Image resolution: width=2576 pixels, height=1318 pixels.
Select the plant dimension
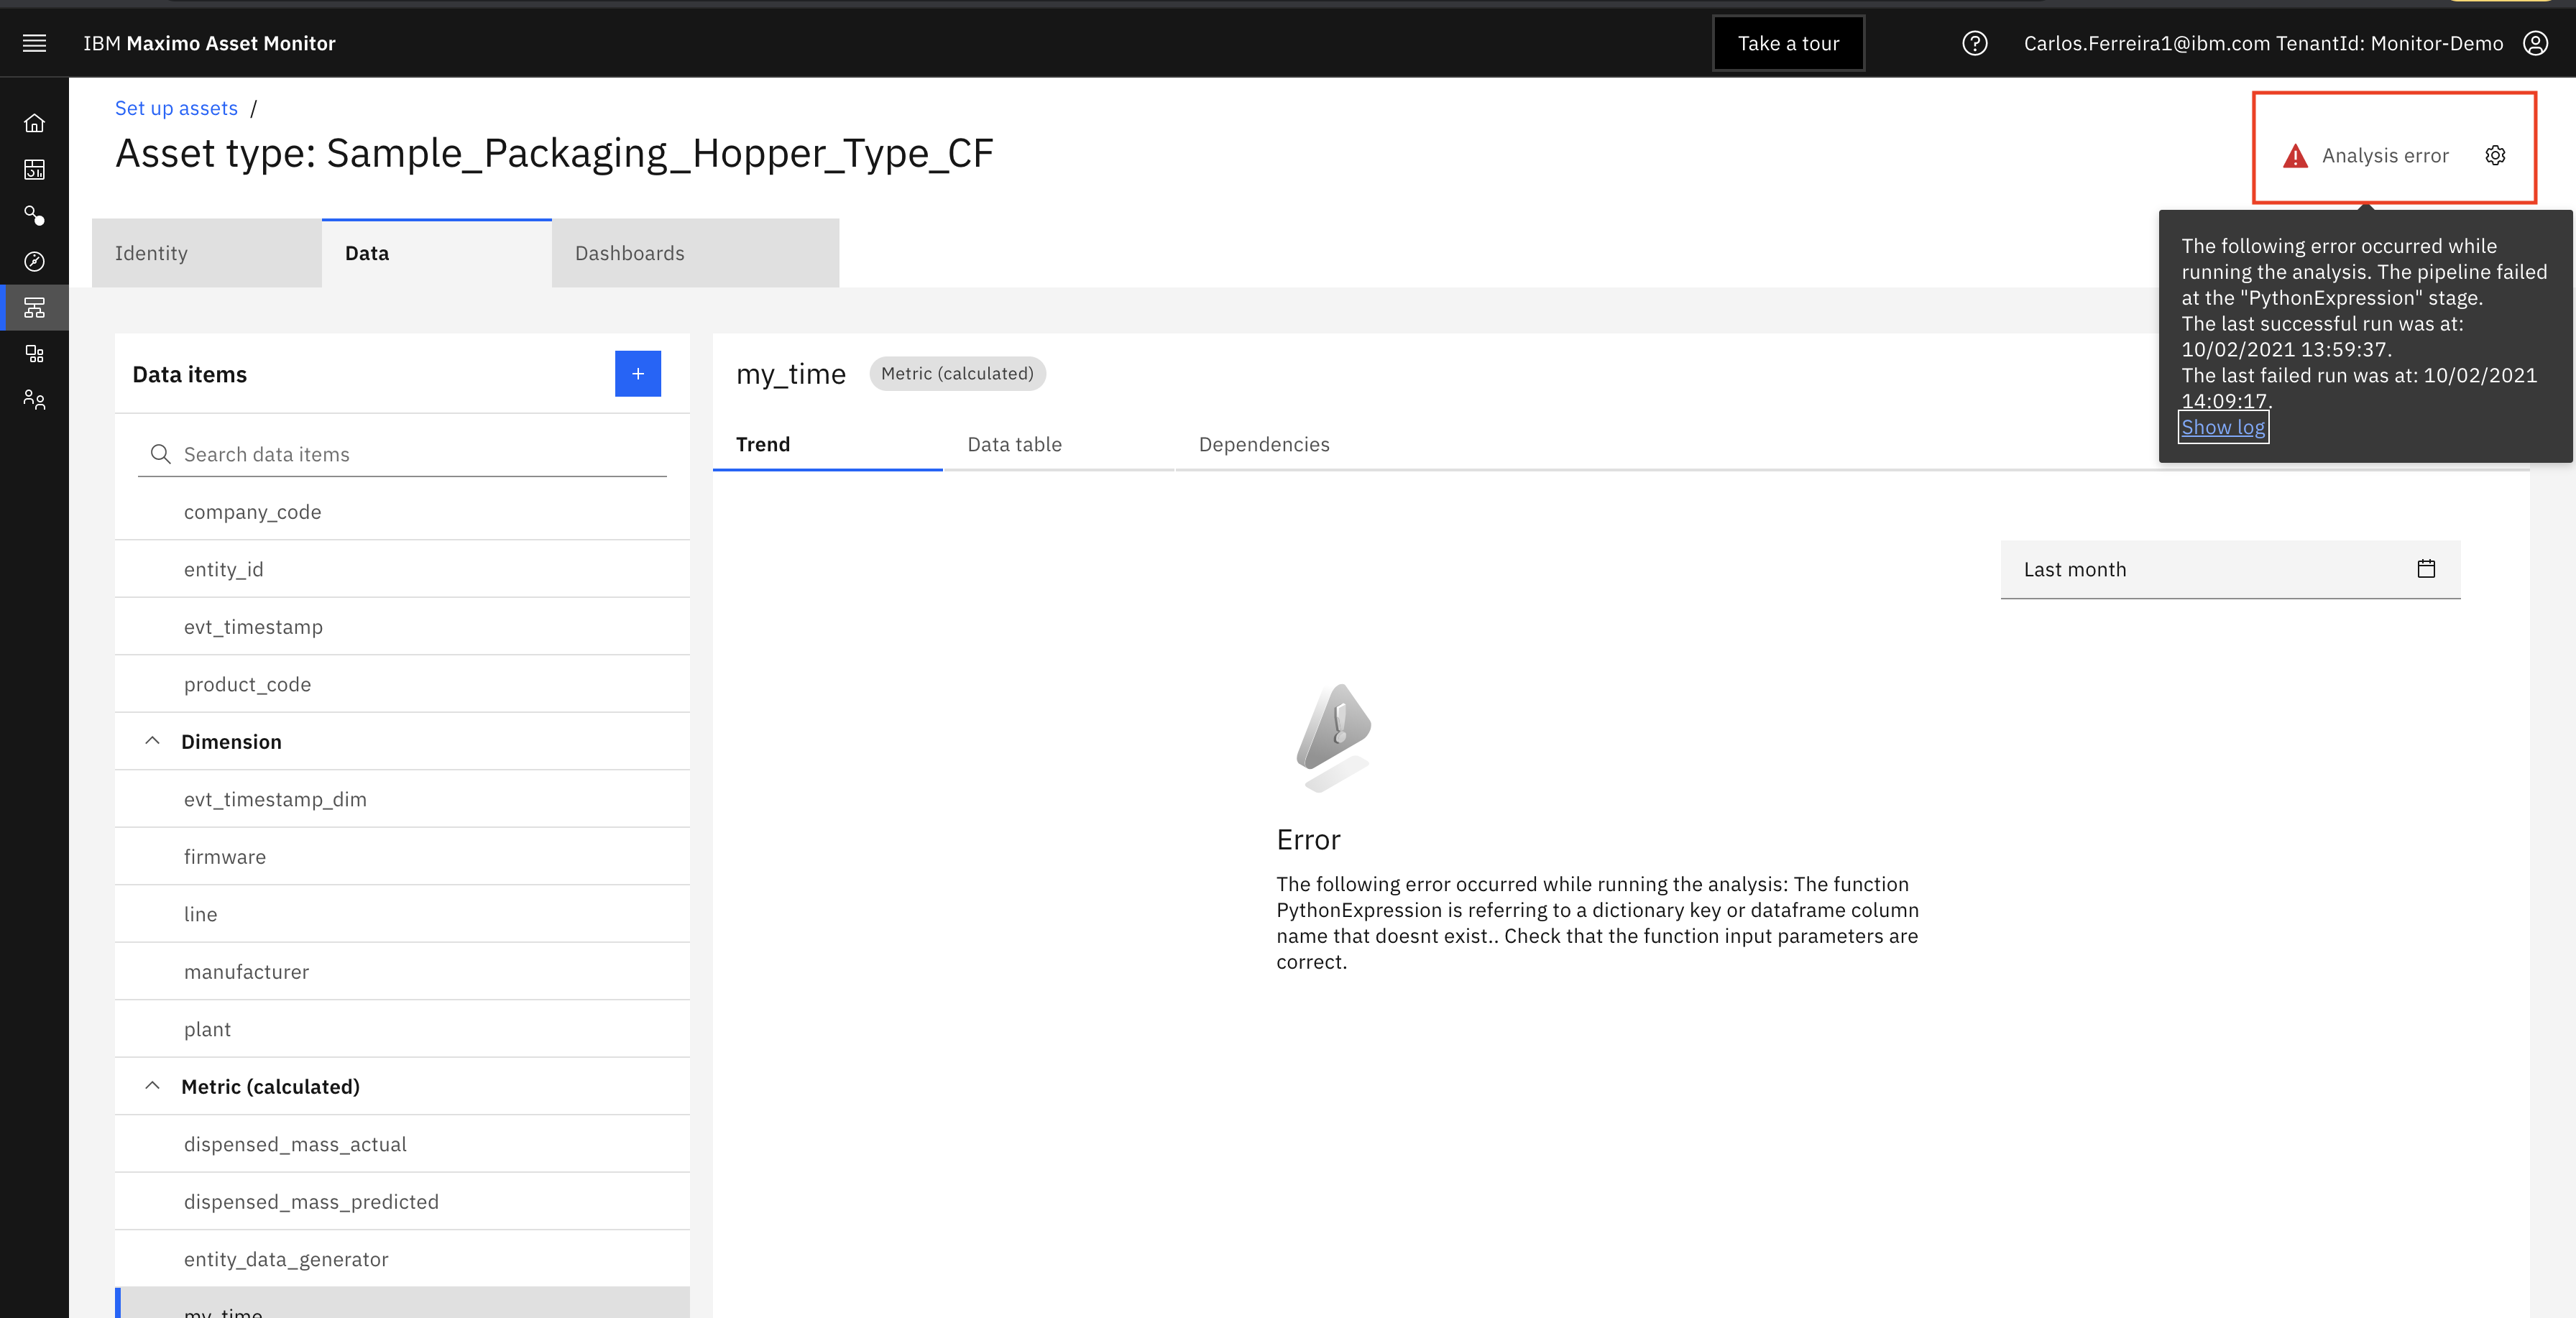coord(402,1029)
